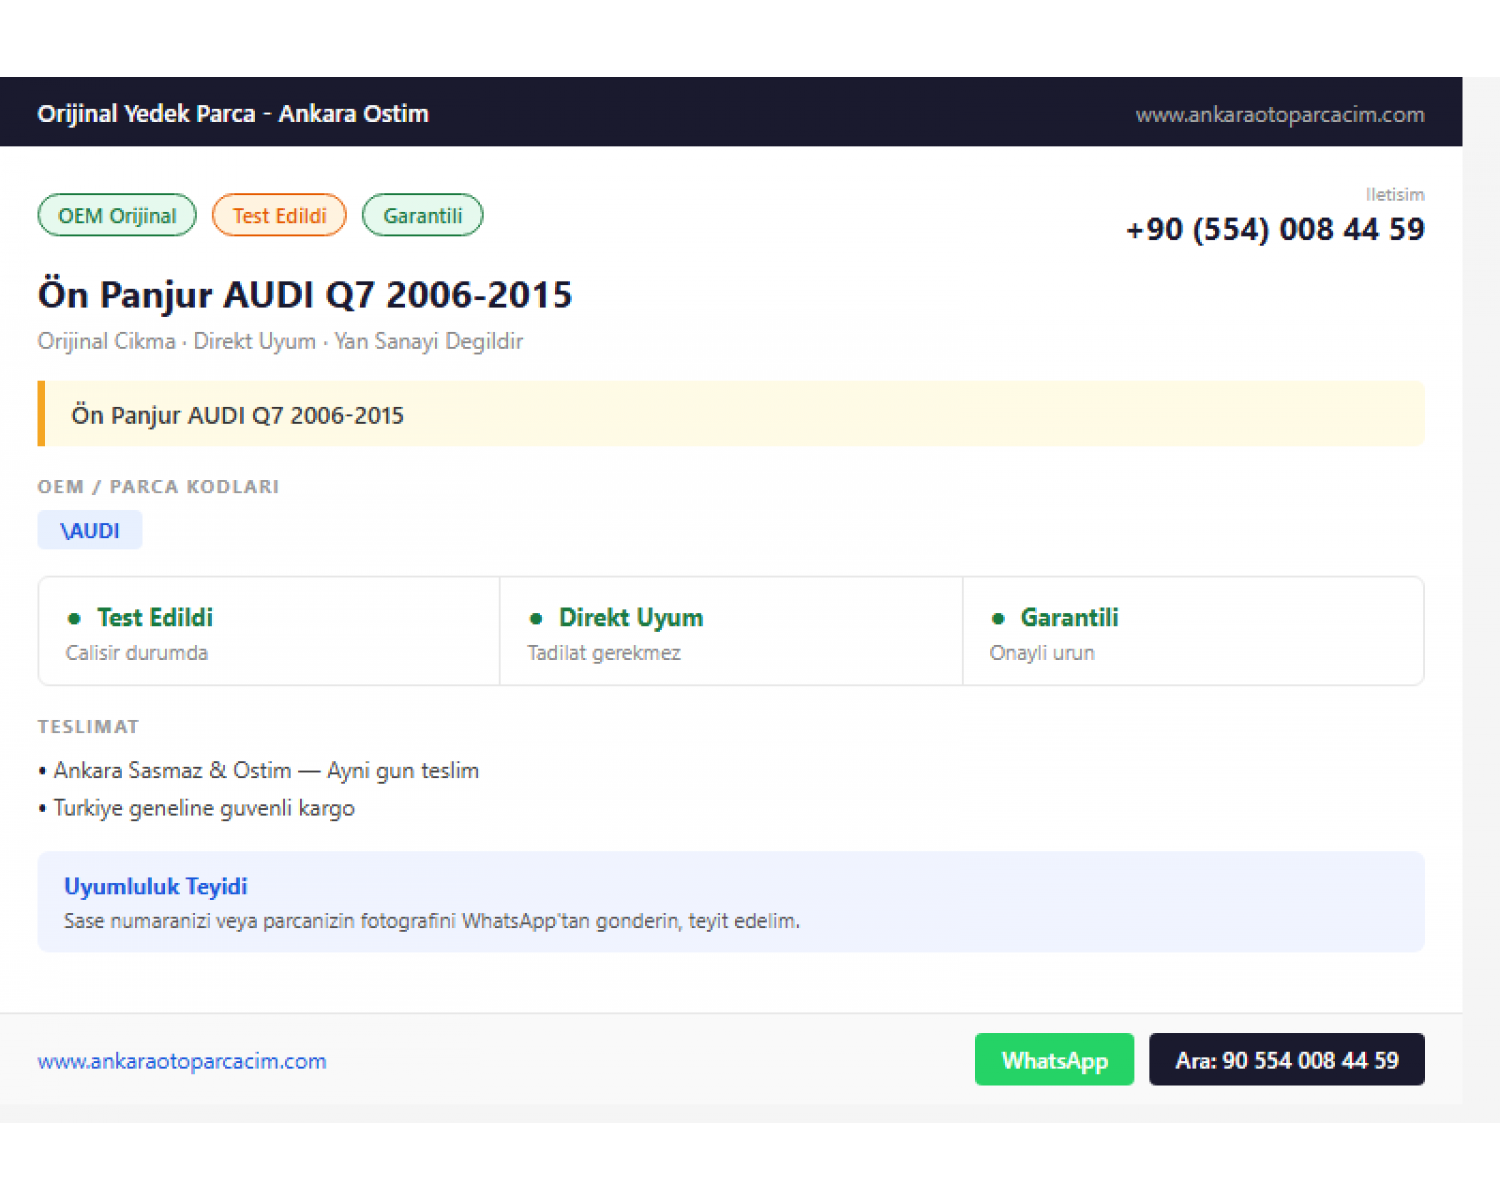Click the Garantili Onayli urun card
The image size is (1500, 1200).
pyautogui.click(x=1193, y=631)
